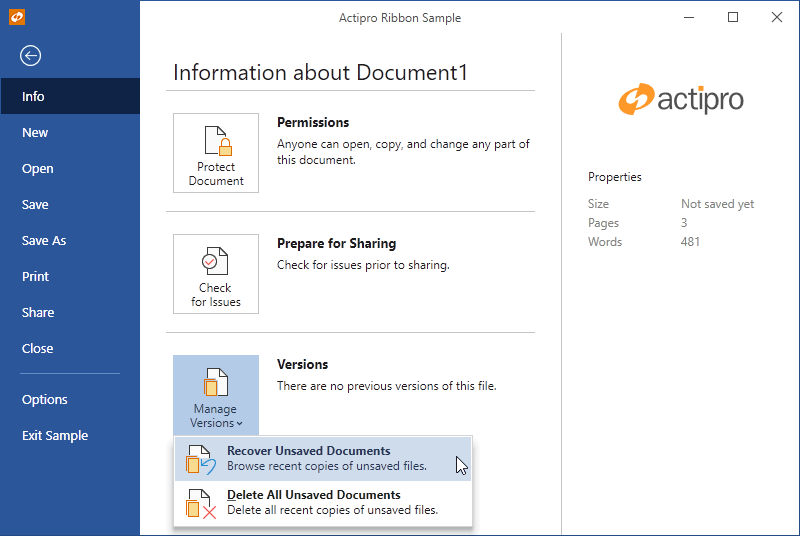The image size is (800, 536).
Task: Collapse the Manage Versions dropdown arrow
Action: pyautogui.click(x=240, y=424)
